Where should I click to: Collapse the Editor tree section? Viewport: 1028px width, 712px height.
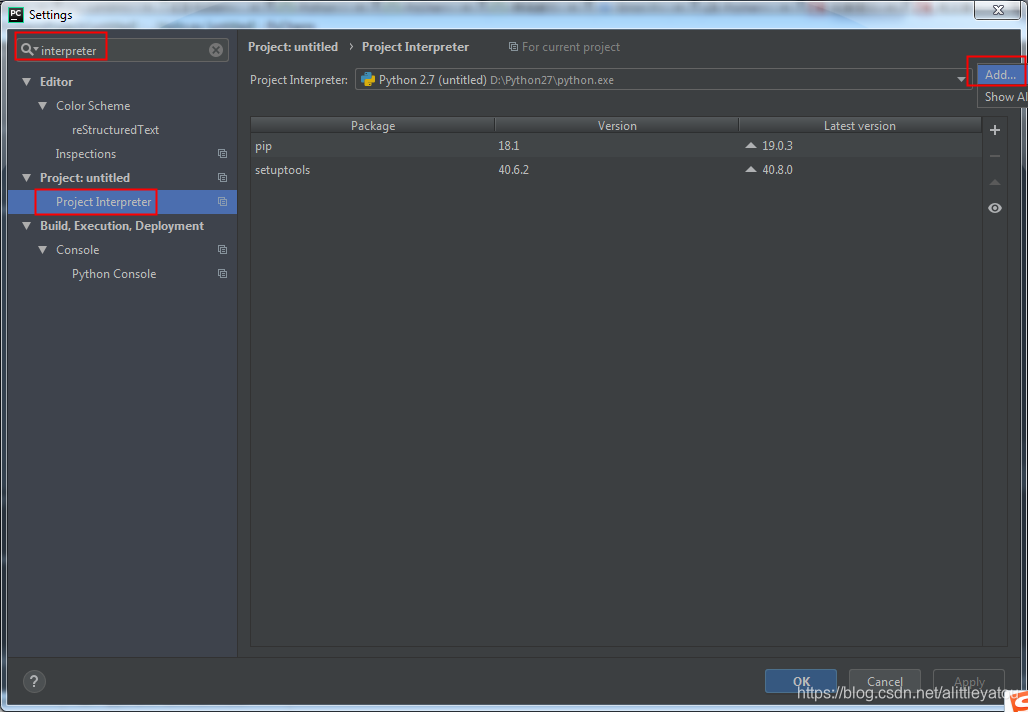click(x=26, y=82)
